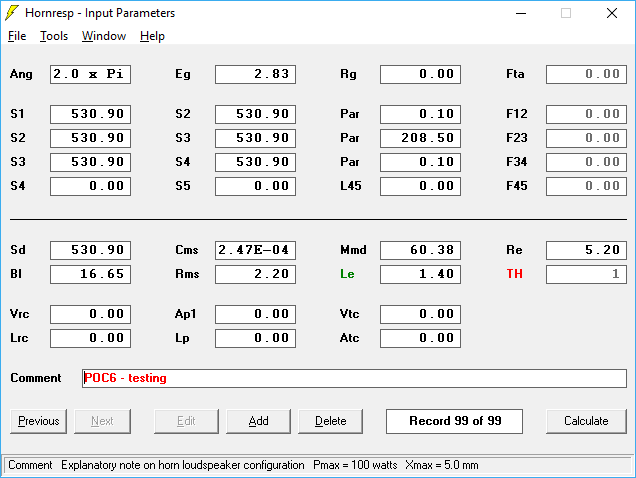The image size is (636, 478).
Task: Click the Comment text field
Action: 354,378
